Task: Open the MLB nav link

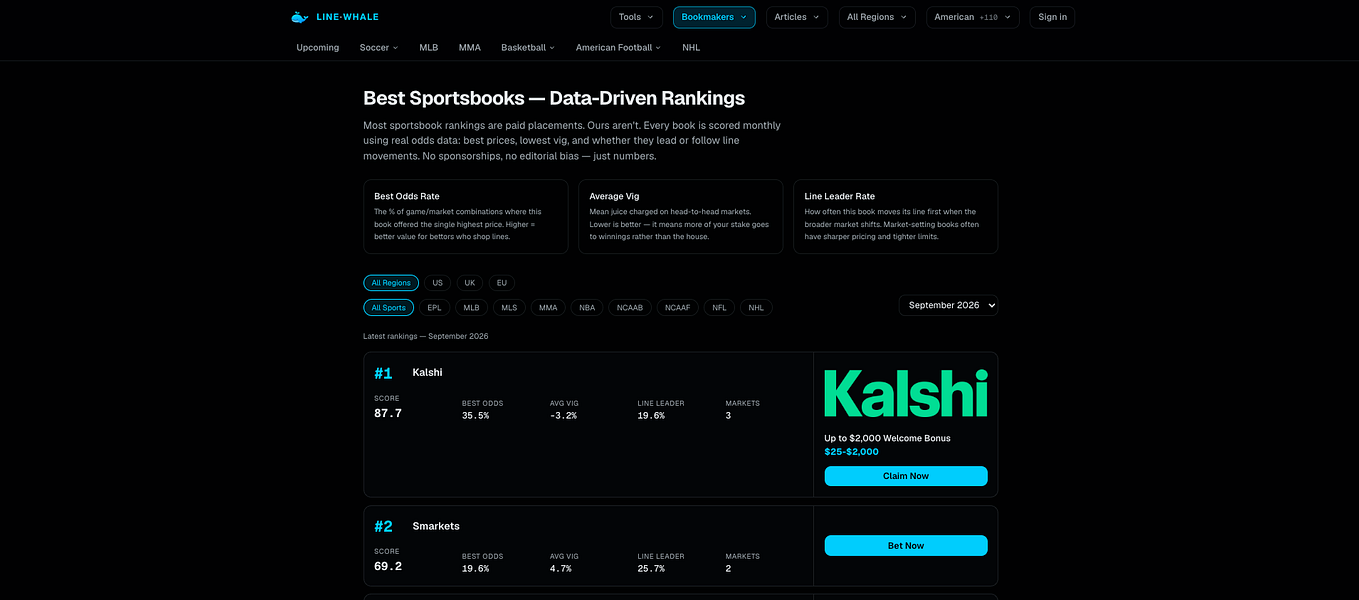Action: click(429, 47)
